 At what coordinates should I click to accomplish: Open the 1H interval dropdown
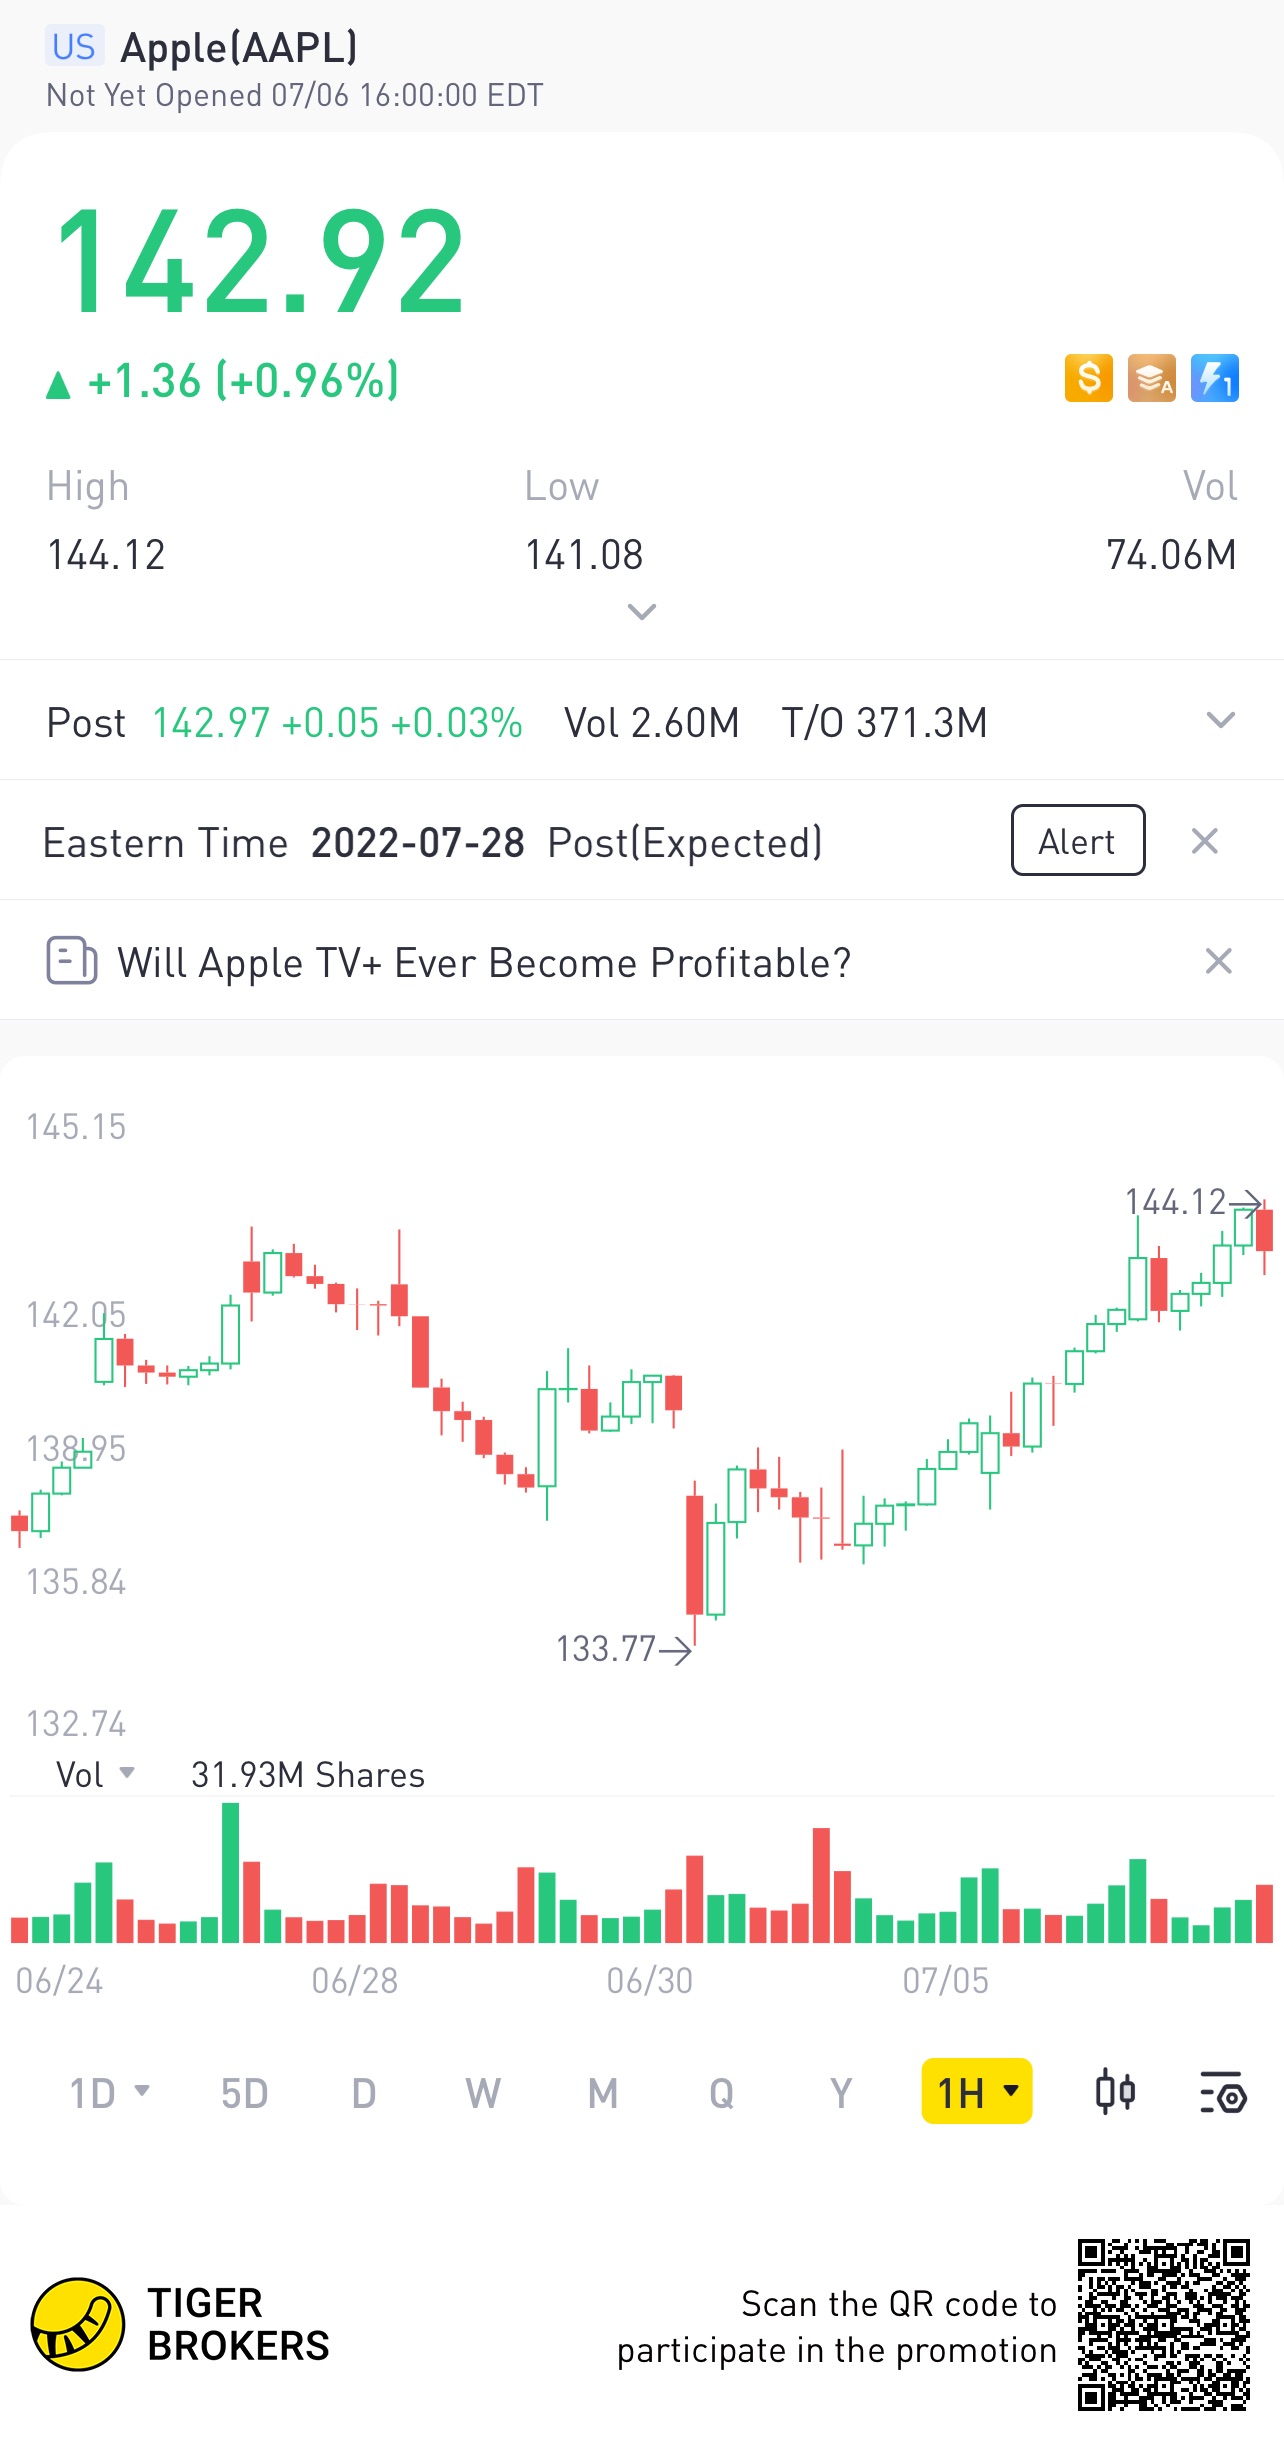[x=976, y=2091]
